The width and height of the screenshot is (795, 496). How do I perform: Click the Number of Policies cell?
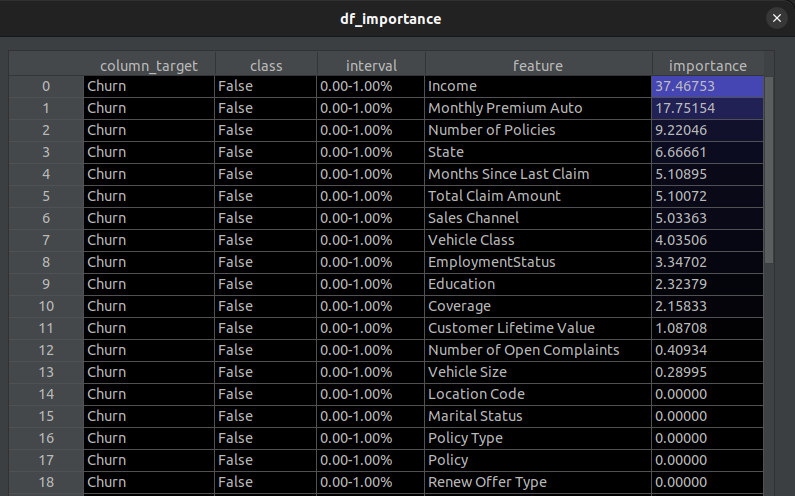538,130
